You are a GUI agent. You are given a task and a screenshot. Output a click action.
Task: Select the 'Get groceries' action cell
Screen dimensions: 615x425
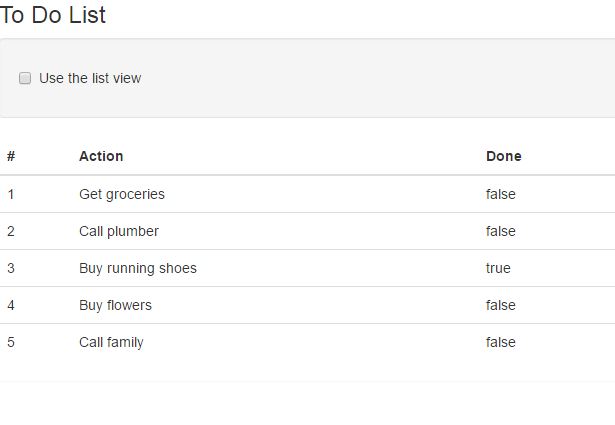pos(122,194)
